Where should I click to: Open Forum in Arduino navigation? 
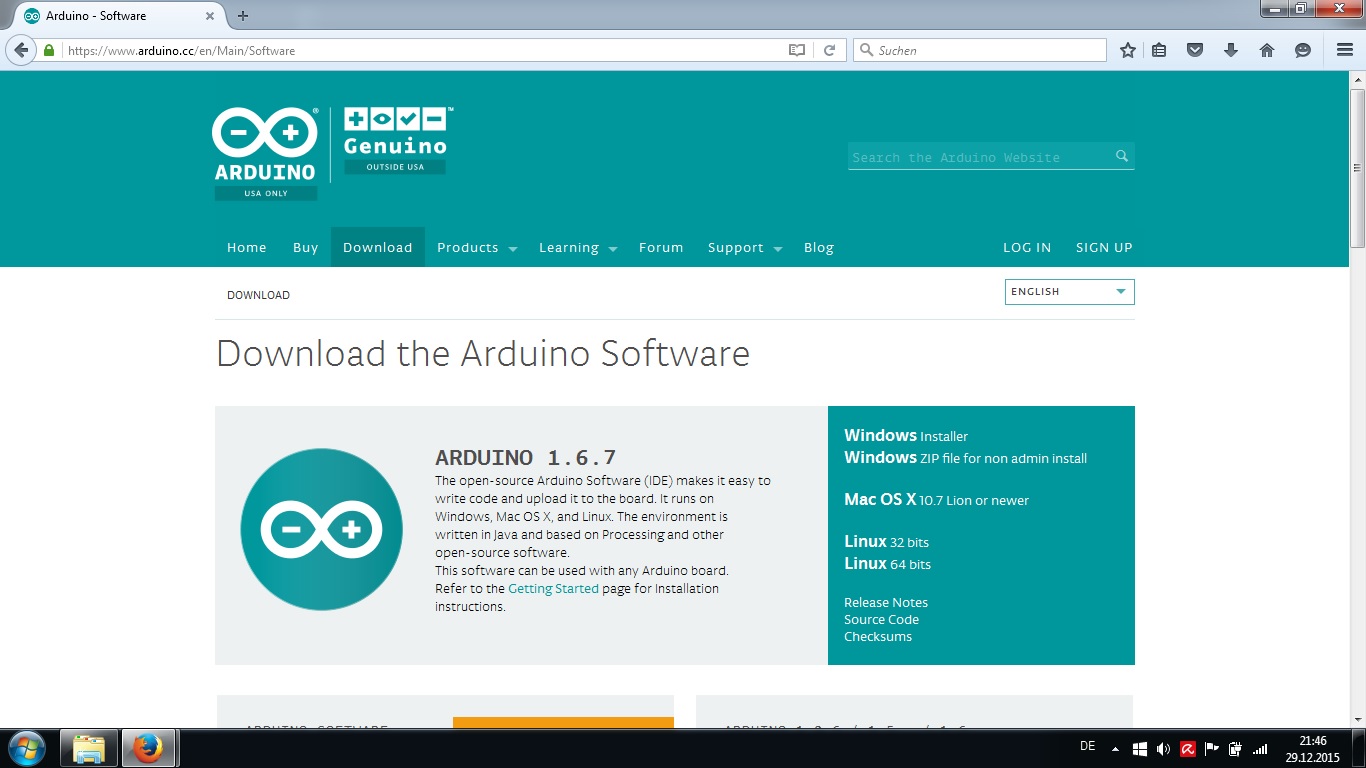coord(661,247)
